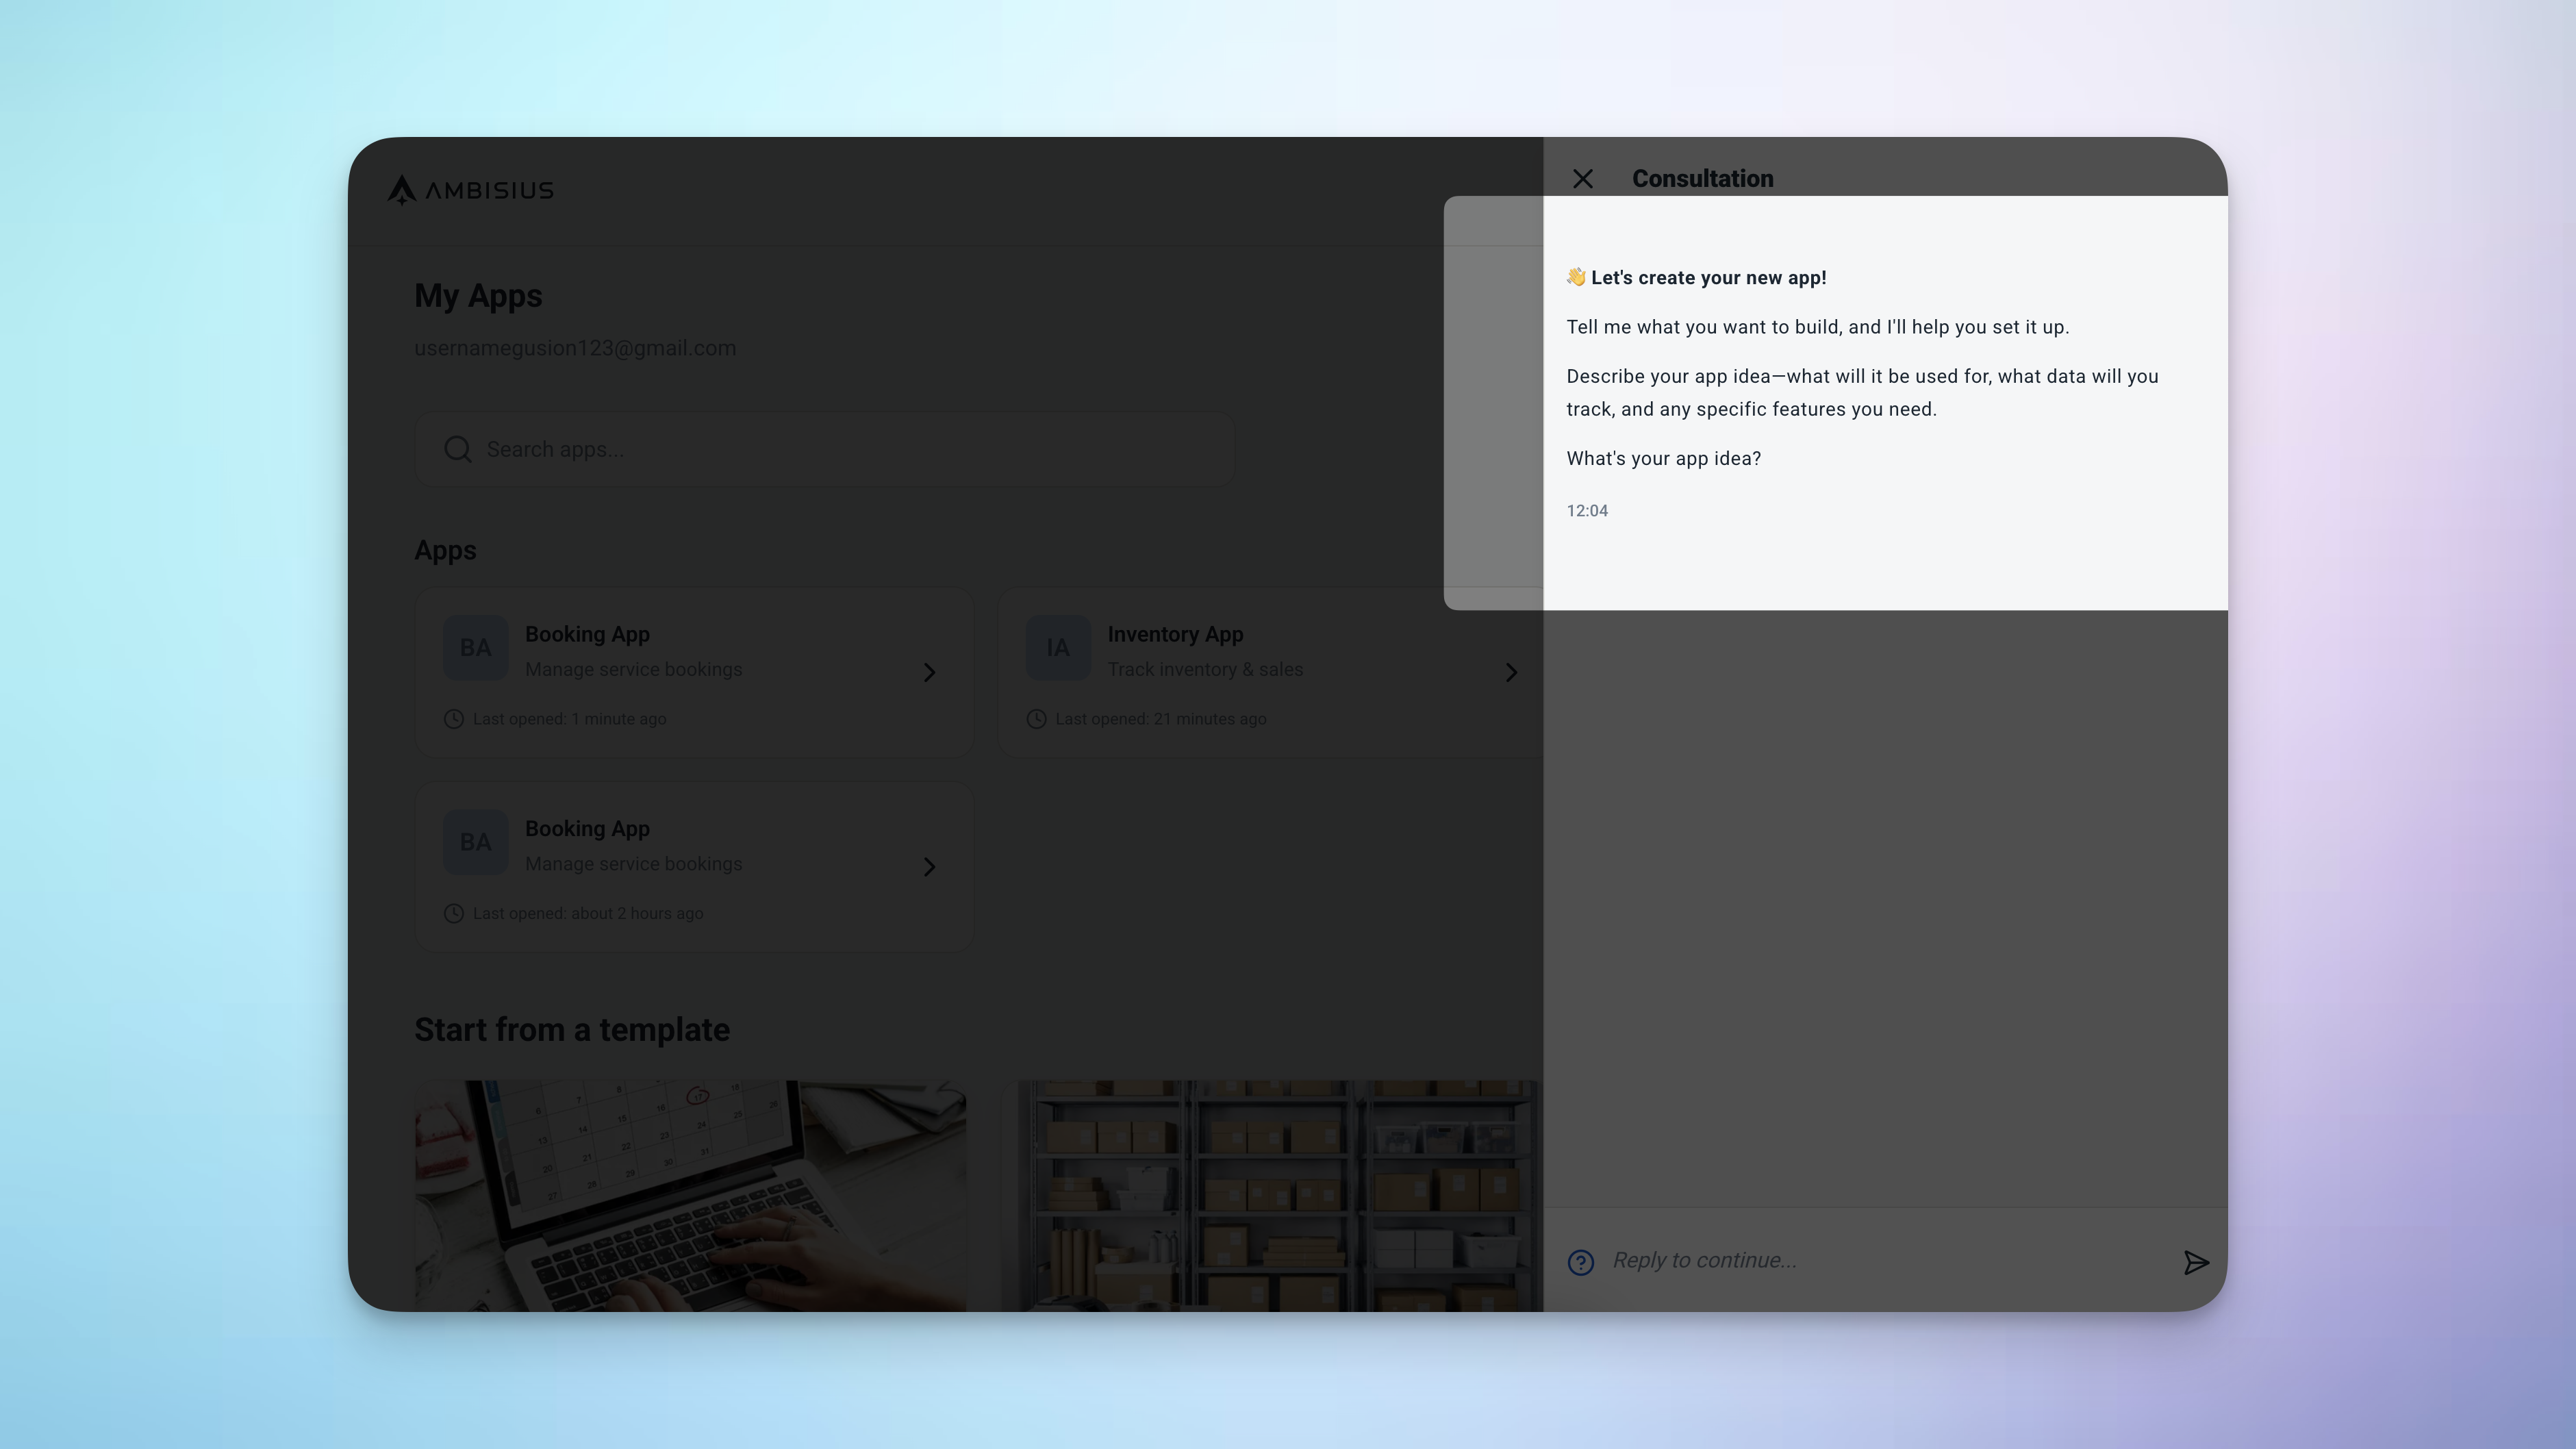The width and height of the screenshot is (2576, 1449).
Task: Open the Booking App opened 1 minute ago
Action: (x=694, y=672)
